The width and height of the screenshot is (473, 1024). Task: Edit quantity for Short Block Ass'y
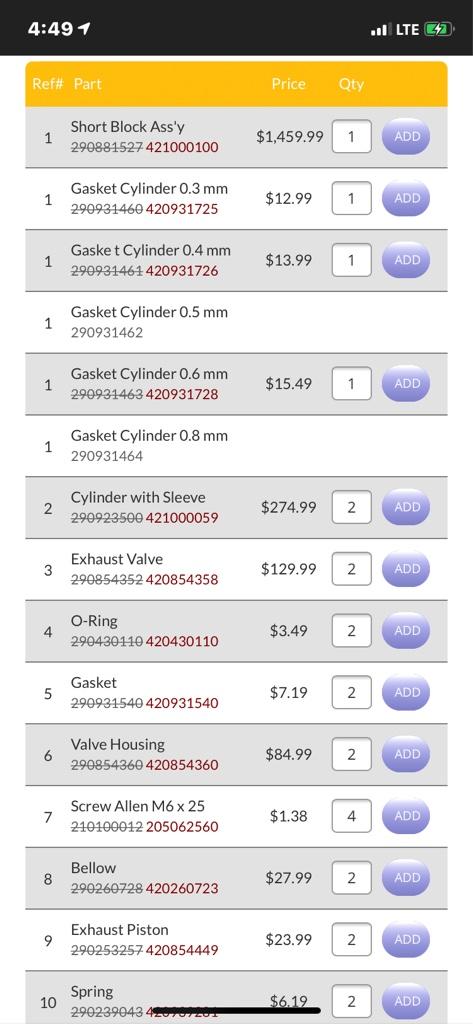coord(351,136)
